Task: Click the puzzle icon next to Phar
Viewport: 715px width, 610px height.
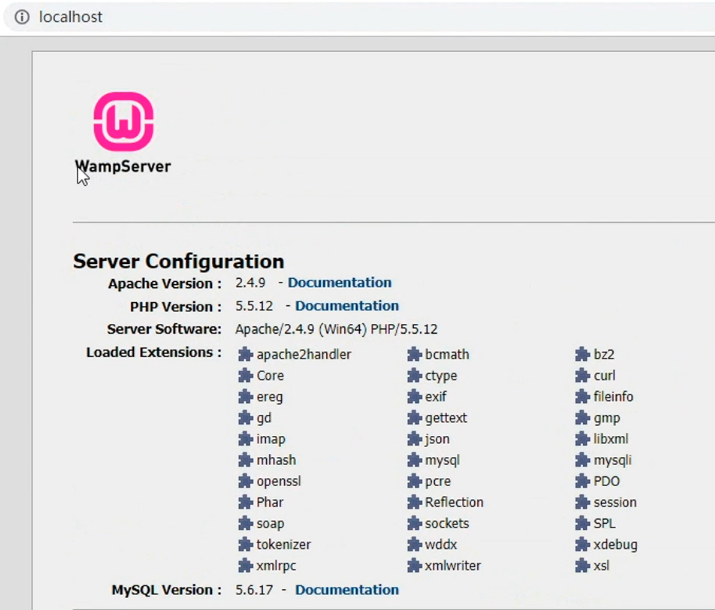Action: pos(245,502)
